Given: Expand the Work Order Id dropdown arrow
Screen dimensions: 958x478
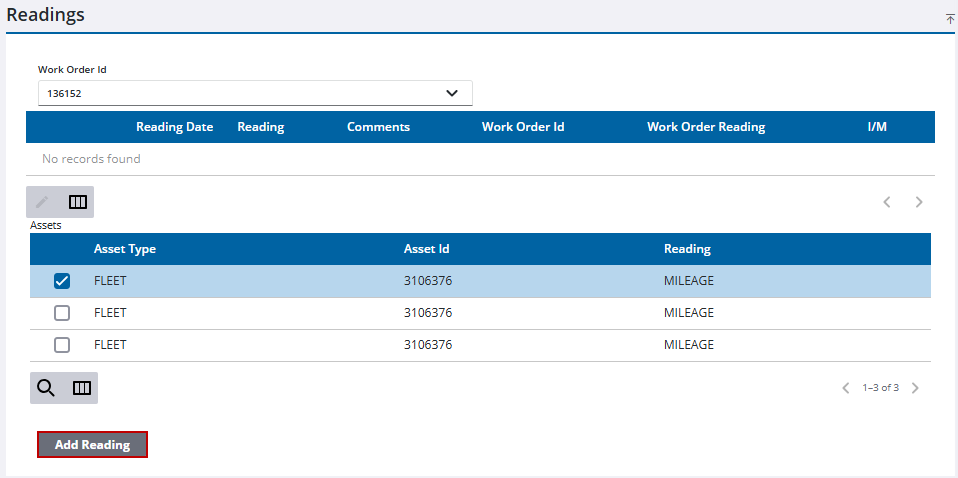Looking at the screenshot, I should pyautogui.click(x=452, y=94).
